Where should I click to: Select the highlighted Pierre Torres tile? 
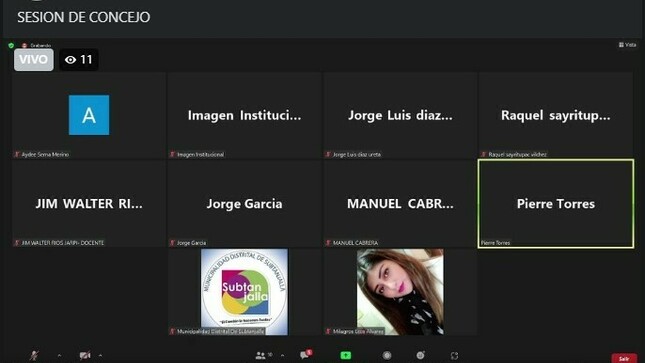[x=556, y=204]
